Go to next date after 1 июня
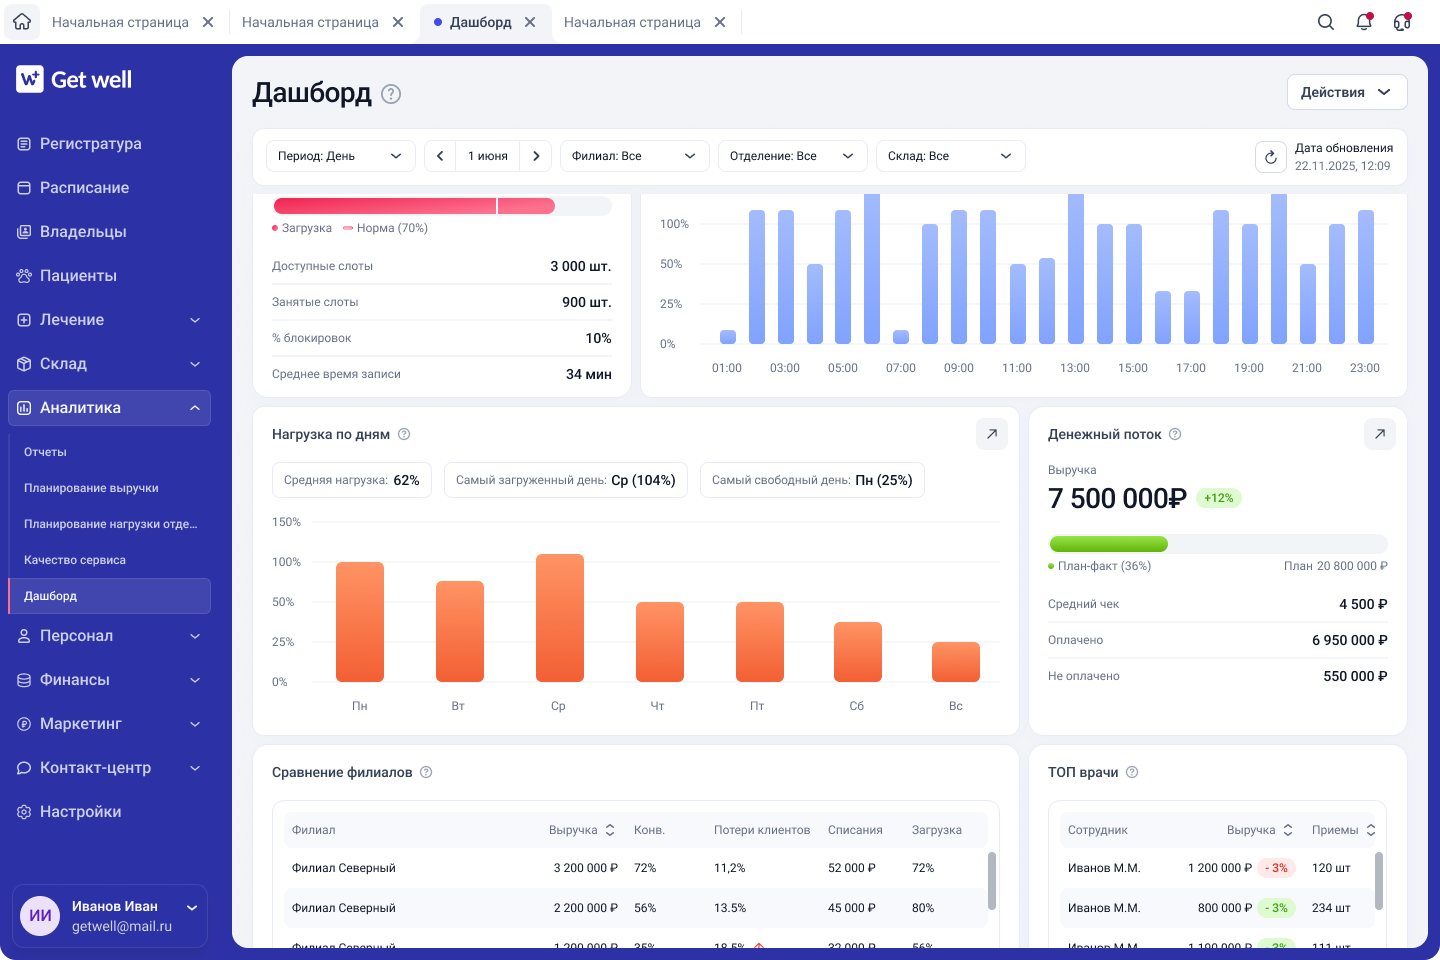 (x=536, y=156)
